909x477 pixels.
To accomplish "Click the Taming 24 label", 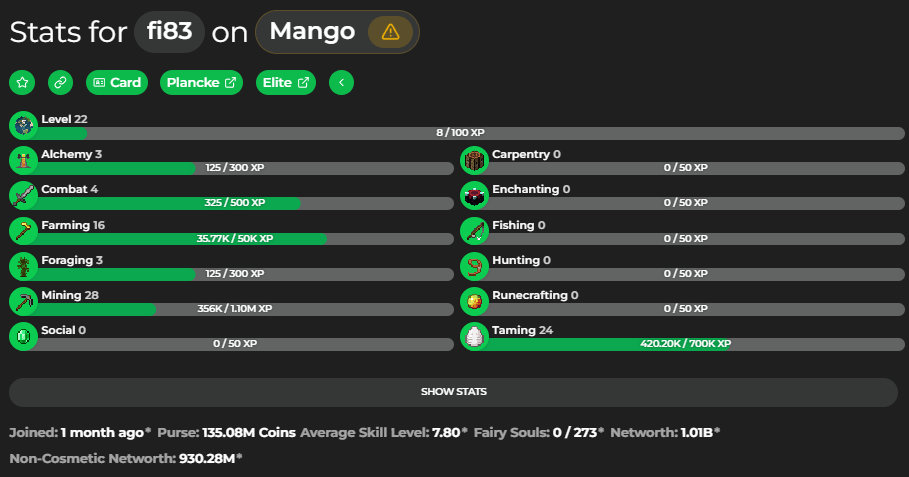I will tap(522, 330).
